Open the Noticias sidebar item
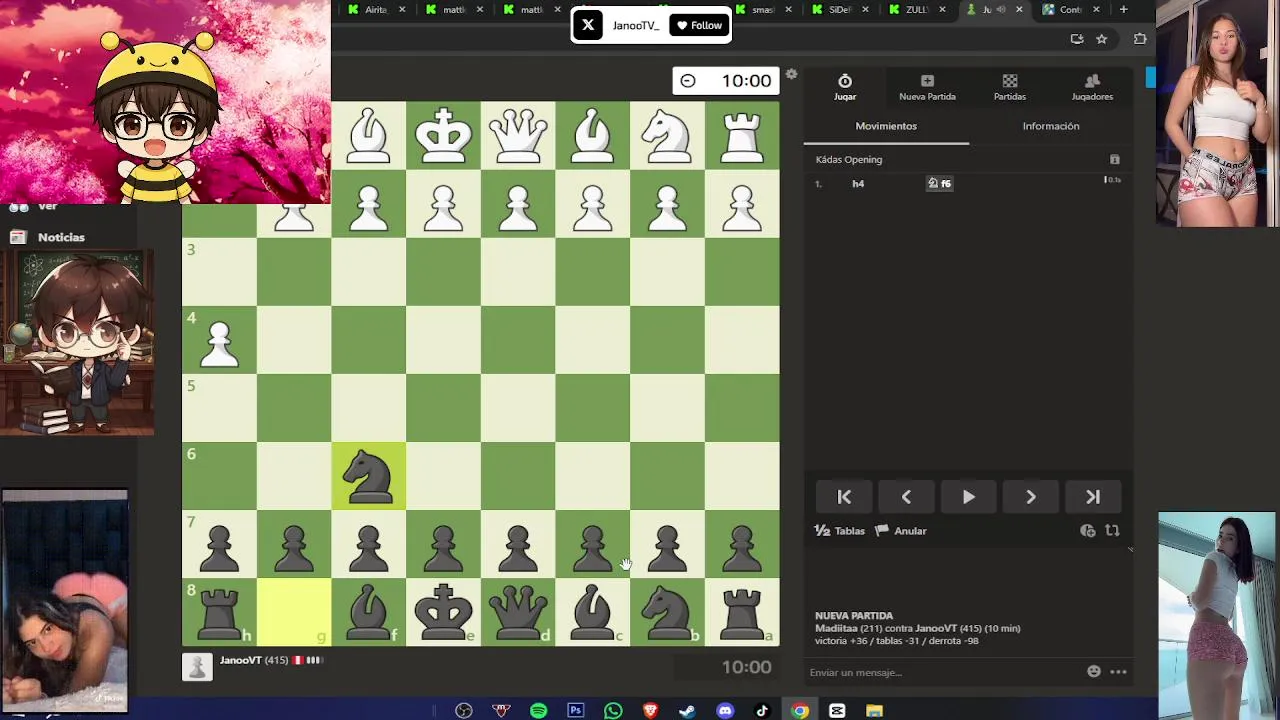This screenshot has width=1280, height=720. (x=48, y=237)
